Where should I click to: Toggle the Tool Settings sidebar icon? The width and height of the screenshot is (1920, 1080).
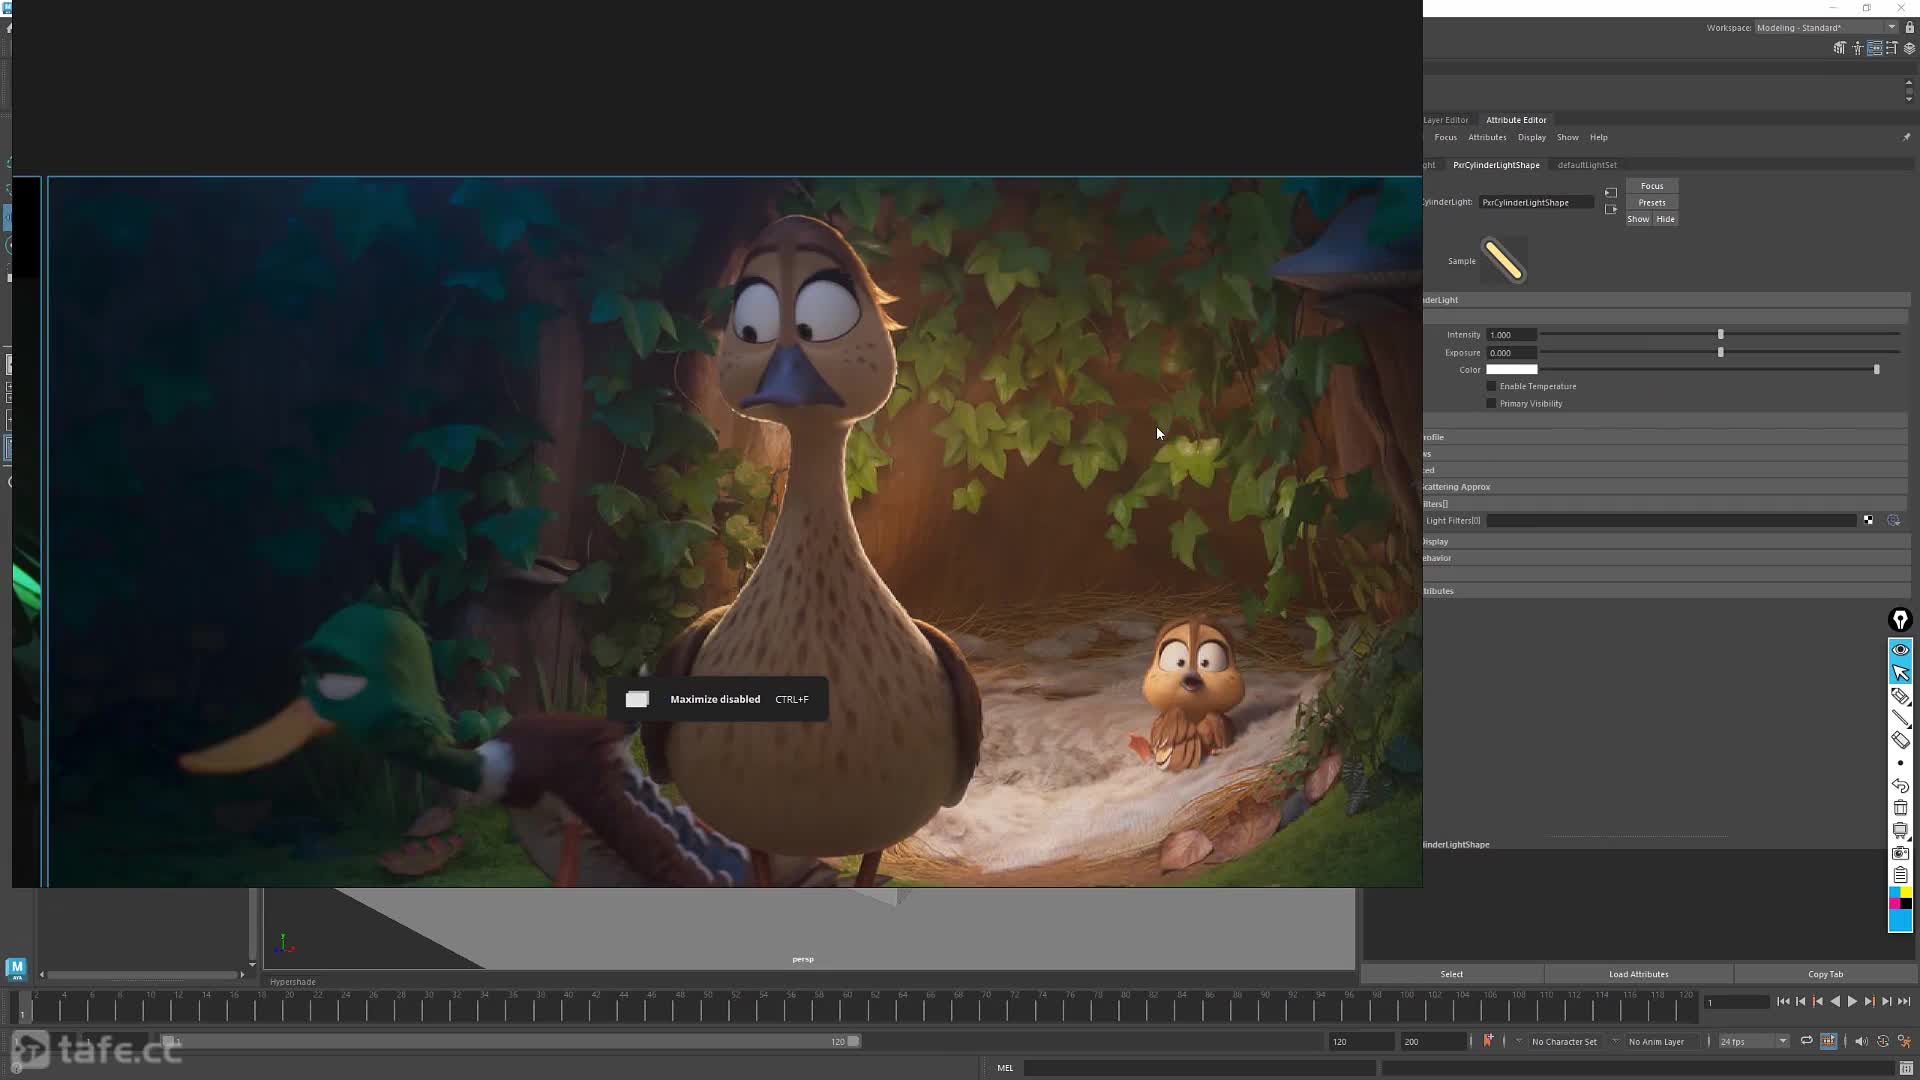tap(1892, 48)
